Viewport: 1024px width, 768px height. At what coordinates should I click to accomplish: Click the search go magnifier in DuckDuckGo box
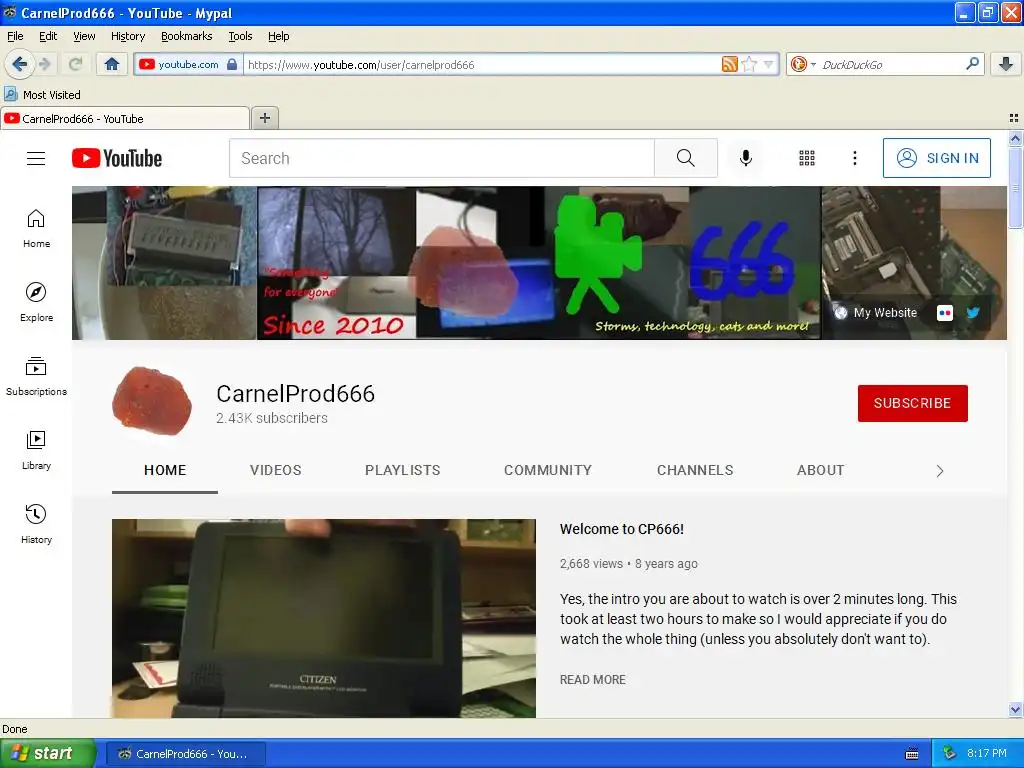[972, 64]
